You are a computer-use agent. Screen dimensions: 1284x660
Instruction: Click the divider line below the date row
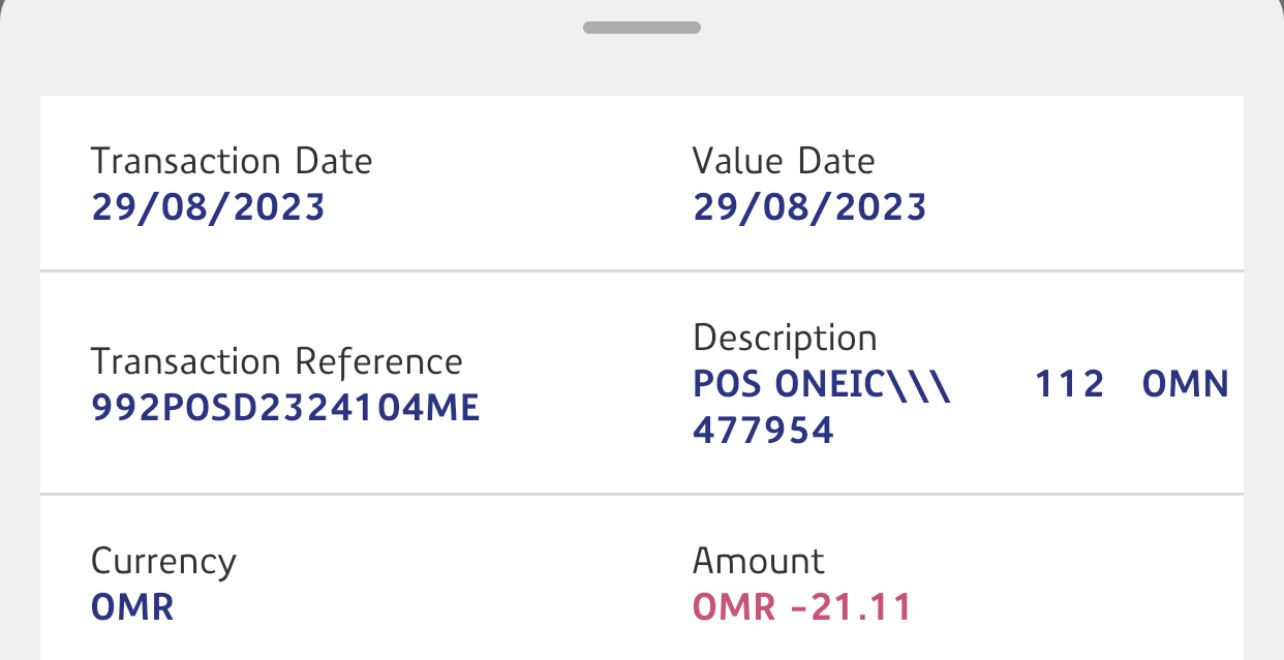pos(641,270)
